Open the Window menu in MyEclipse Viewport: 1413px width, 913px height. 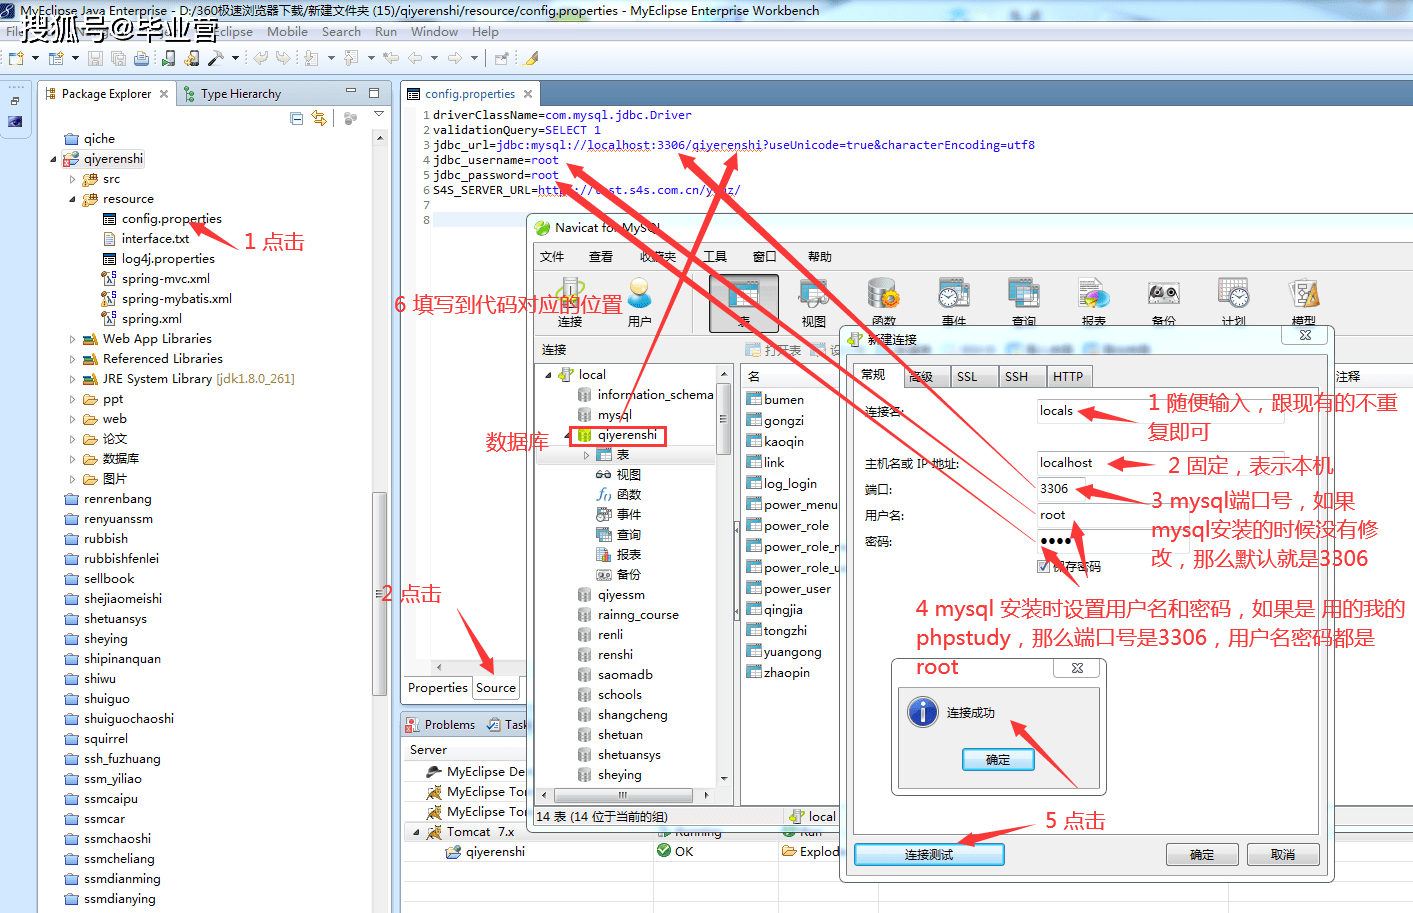(x=434, y=32)
